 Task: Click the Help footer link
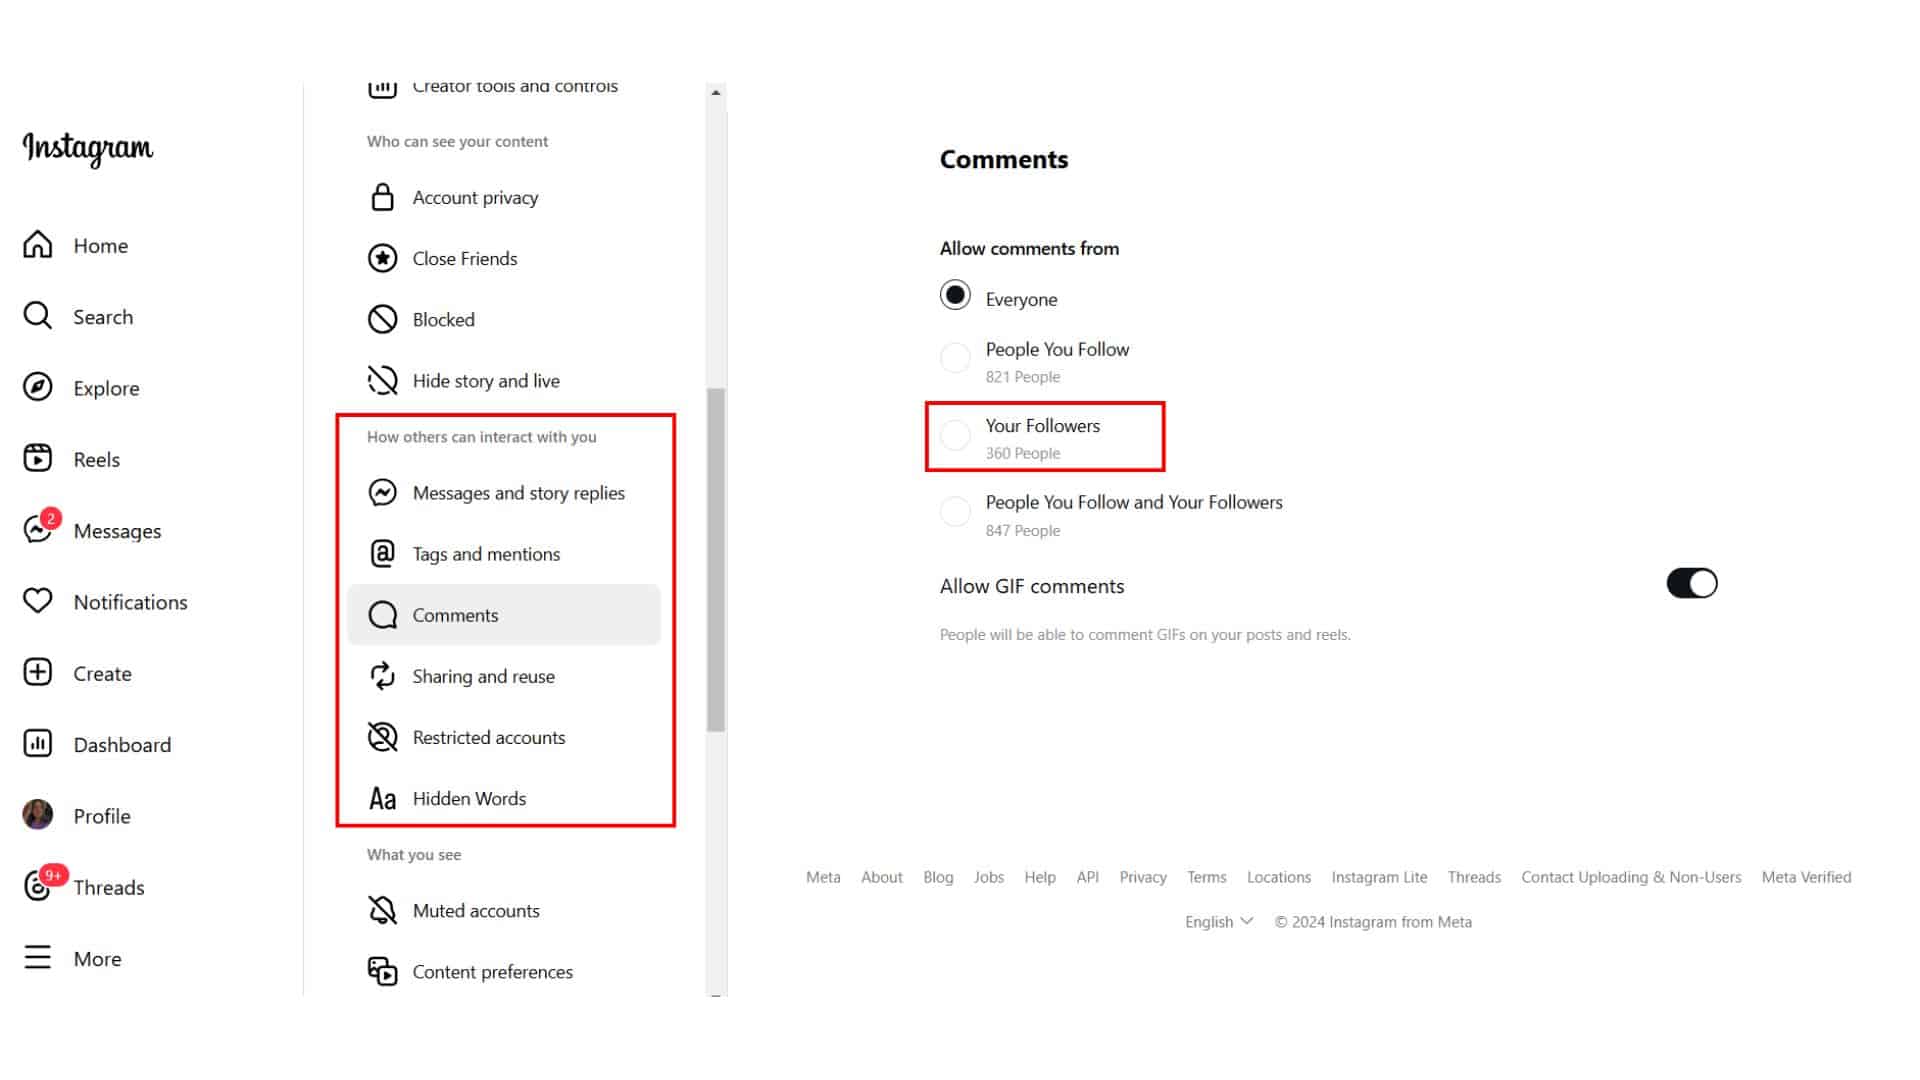pos(1040,876)
